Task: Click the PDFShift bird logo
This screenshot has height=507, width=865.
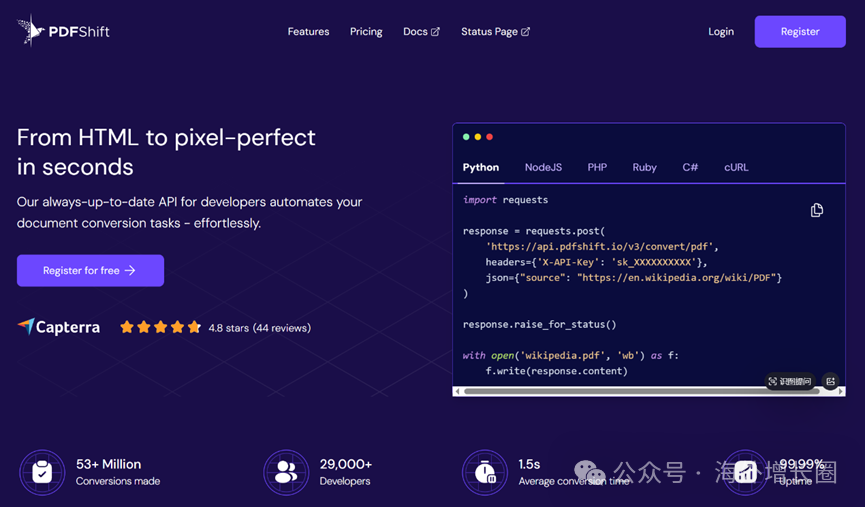Action: (30, 31)
